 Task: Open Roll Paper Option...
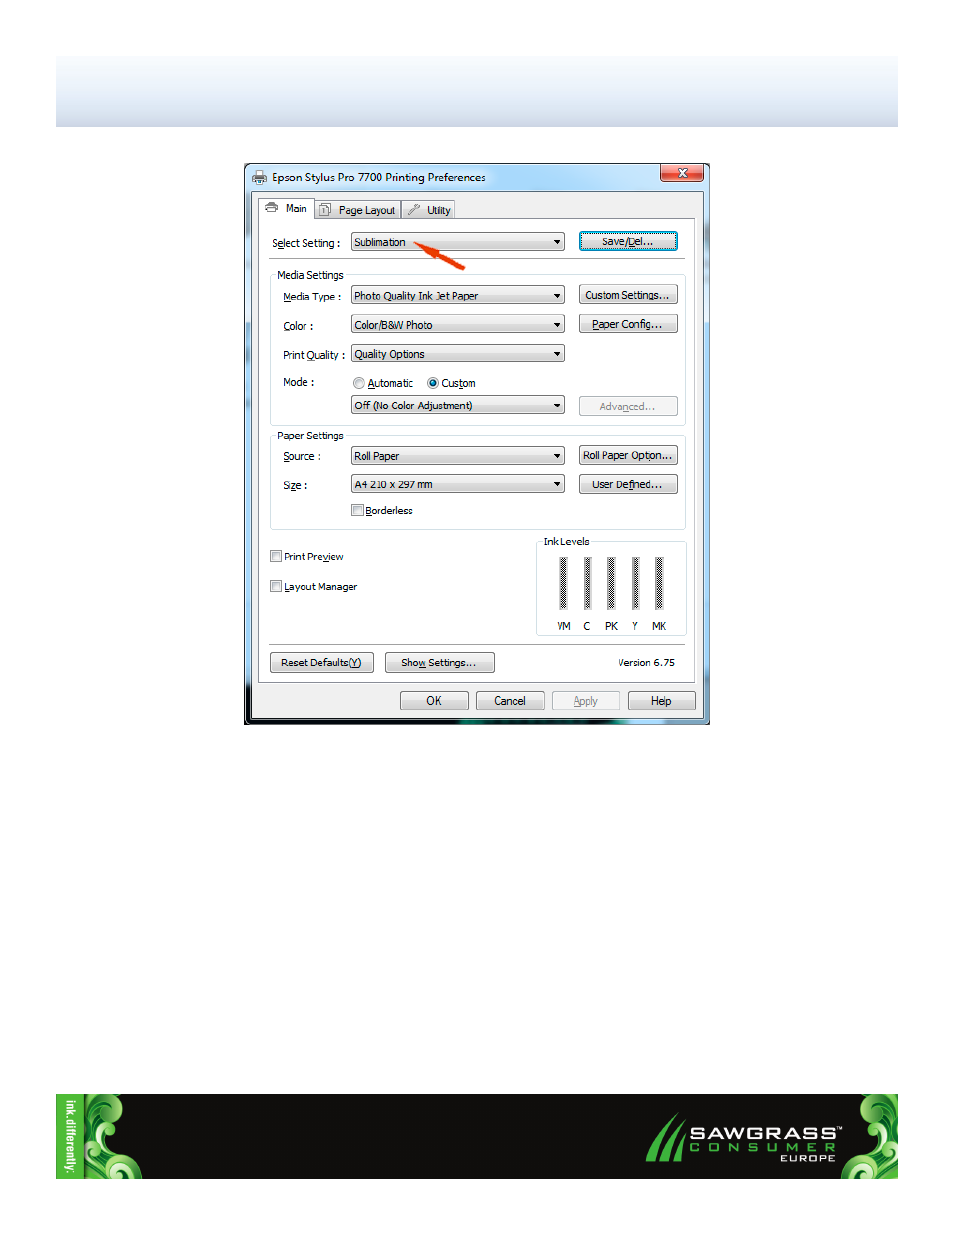pos(628,455)
